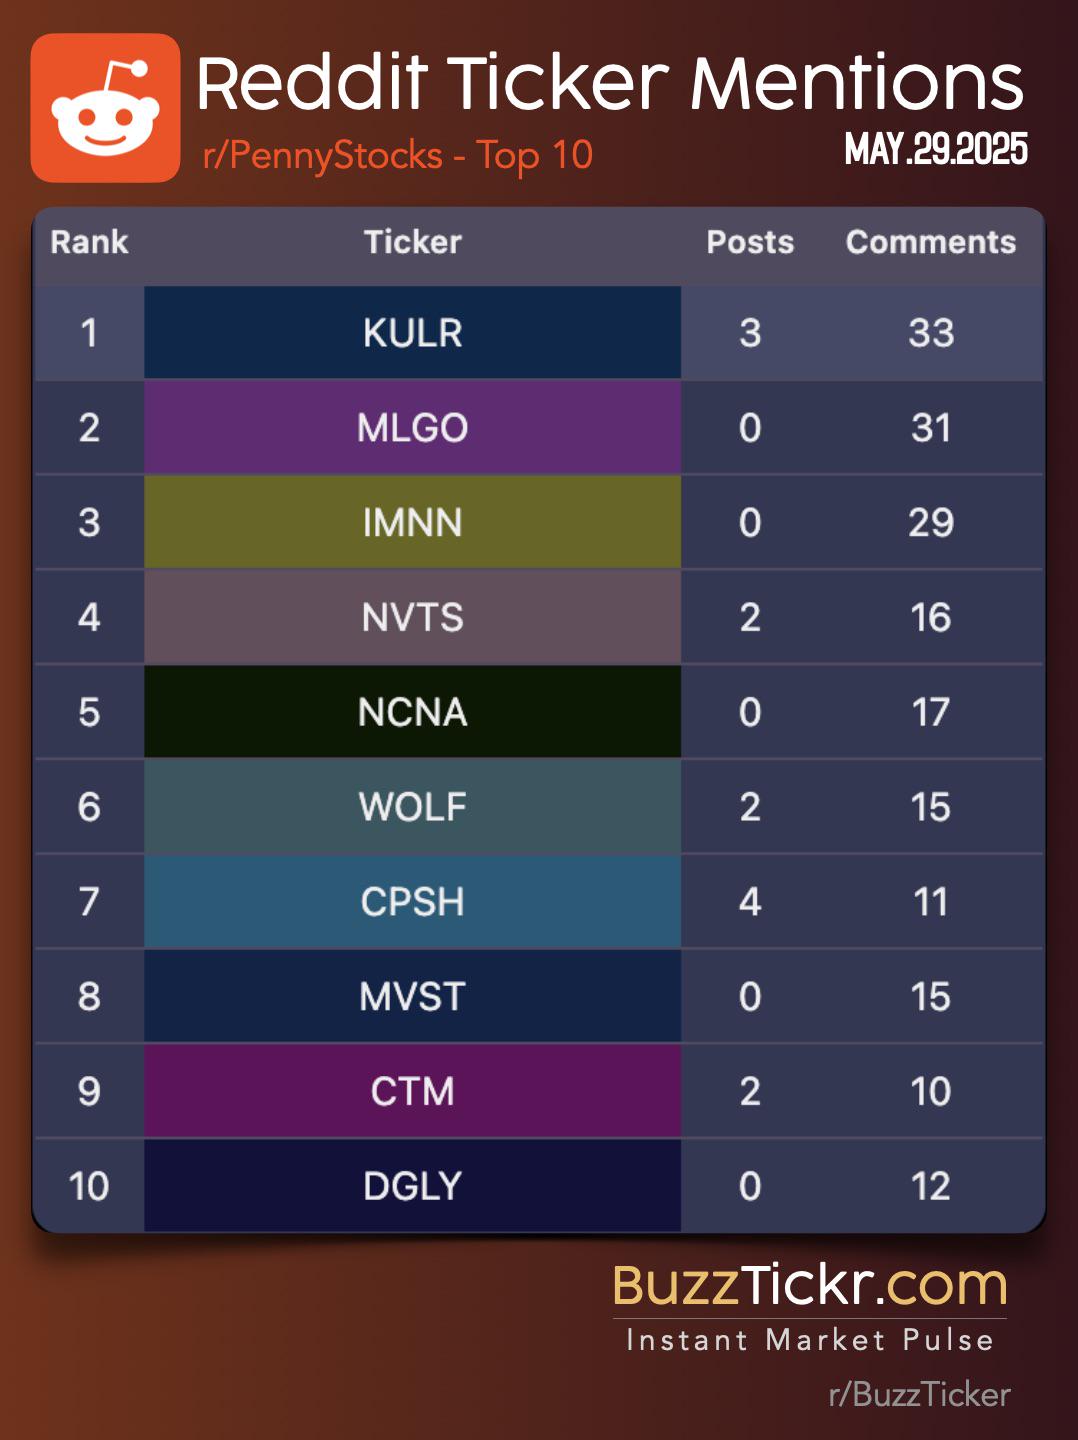Select the dark NCNA ticker cell

coord(412,712)
